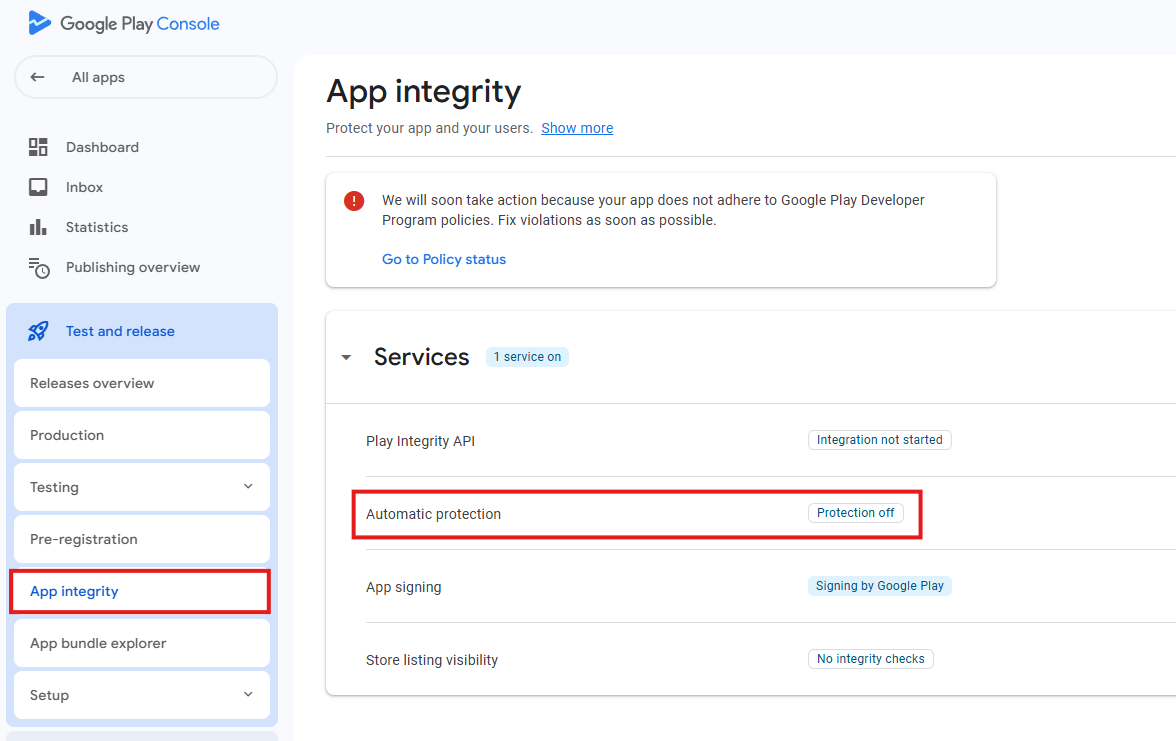This screenshot has height=741, width=1176.
Task: Click the App integrity page title
Action: coord(424,92)
